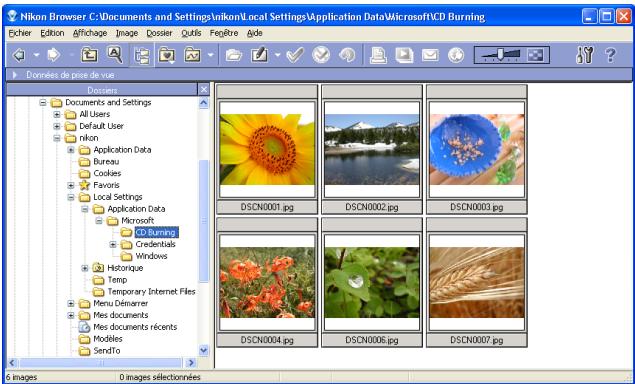Screen dimensions: 635x384
Task: Select the wheat thumbnail DSCN0007.jpg
Action: [x=477, y=282]
